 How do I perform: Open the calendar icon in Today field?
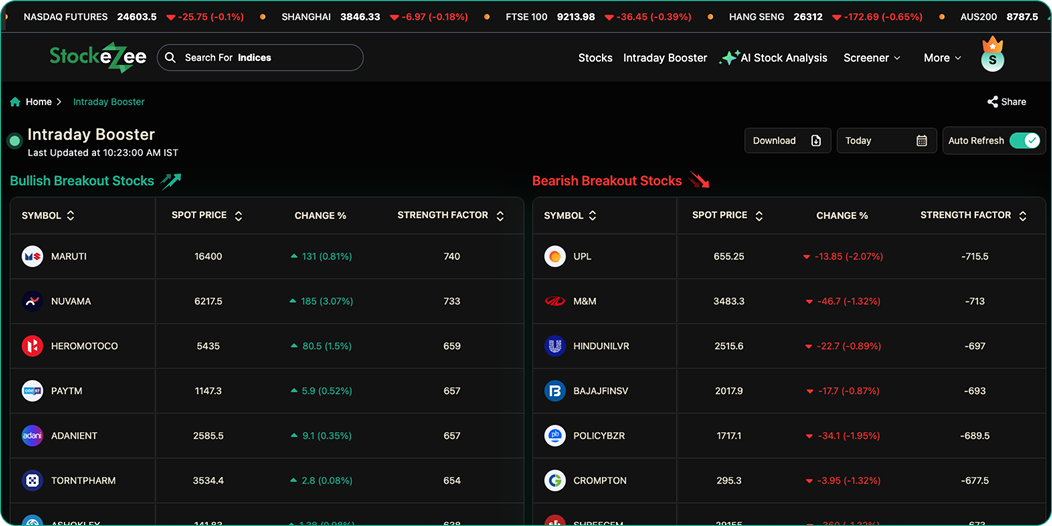tap(922, 141)
